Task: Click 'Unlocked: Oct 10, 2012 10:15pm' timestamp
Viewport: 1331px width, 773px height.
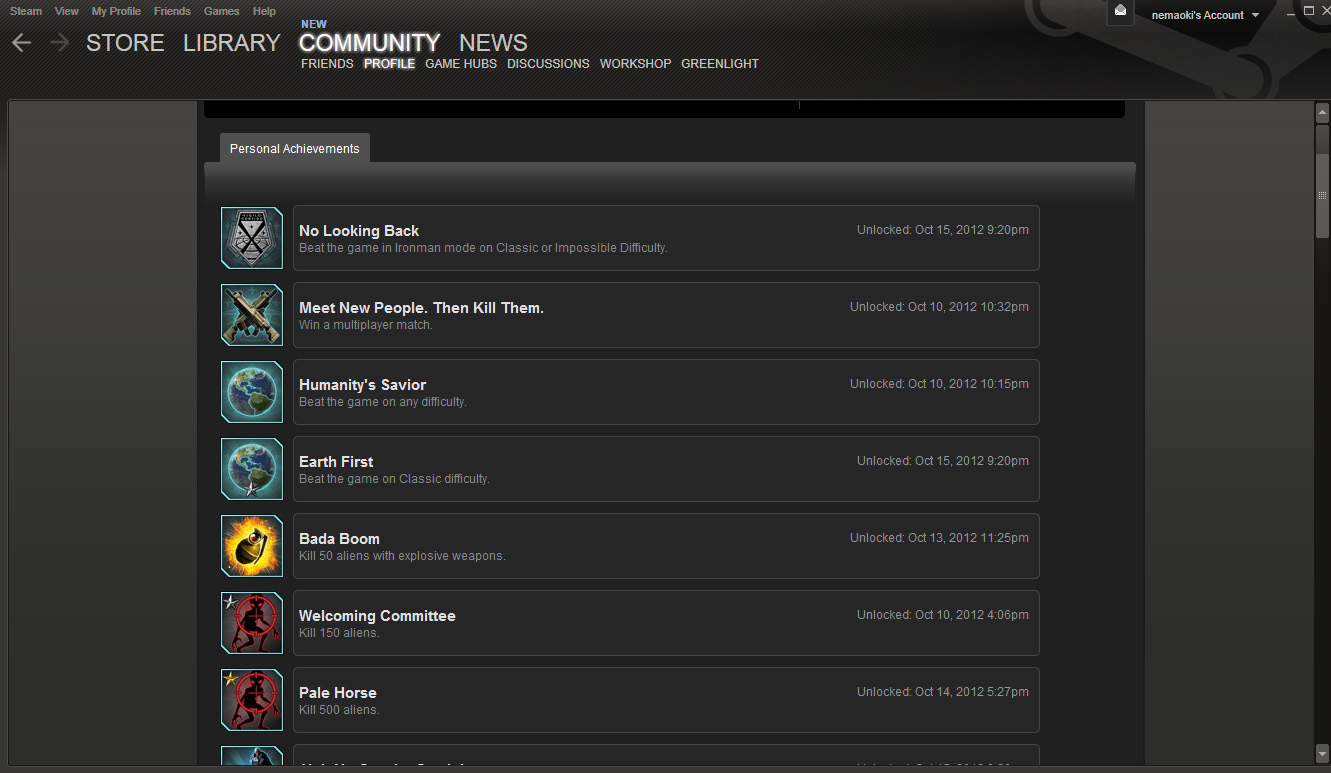Action: (939, 384)
